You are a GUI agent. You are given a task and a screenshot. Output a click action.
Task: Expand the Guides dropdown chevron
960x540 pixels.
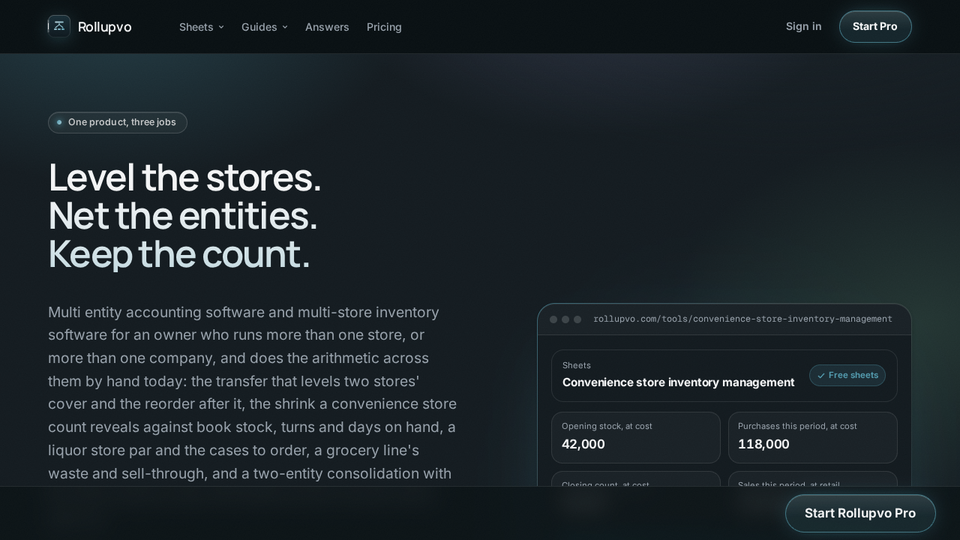click(x=285, y=27)
